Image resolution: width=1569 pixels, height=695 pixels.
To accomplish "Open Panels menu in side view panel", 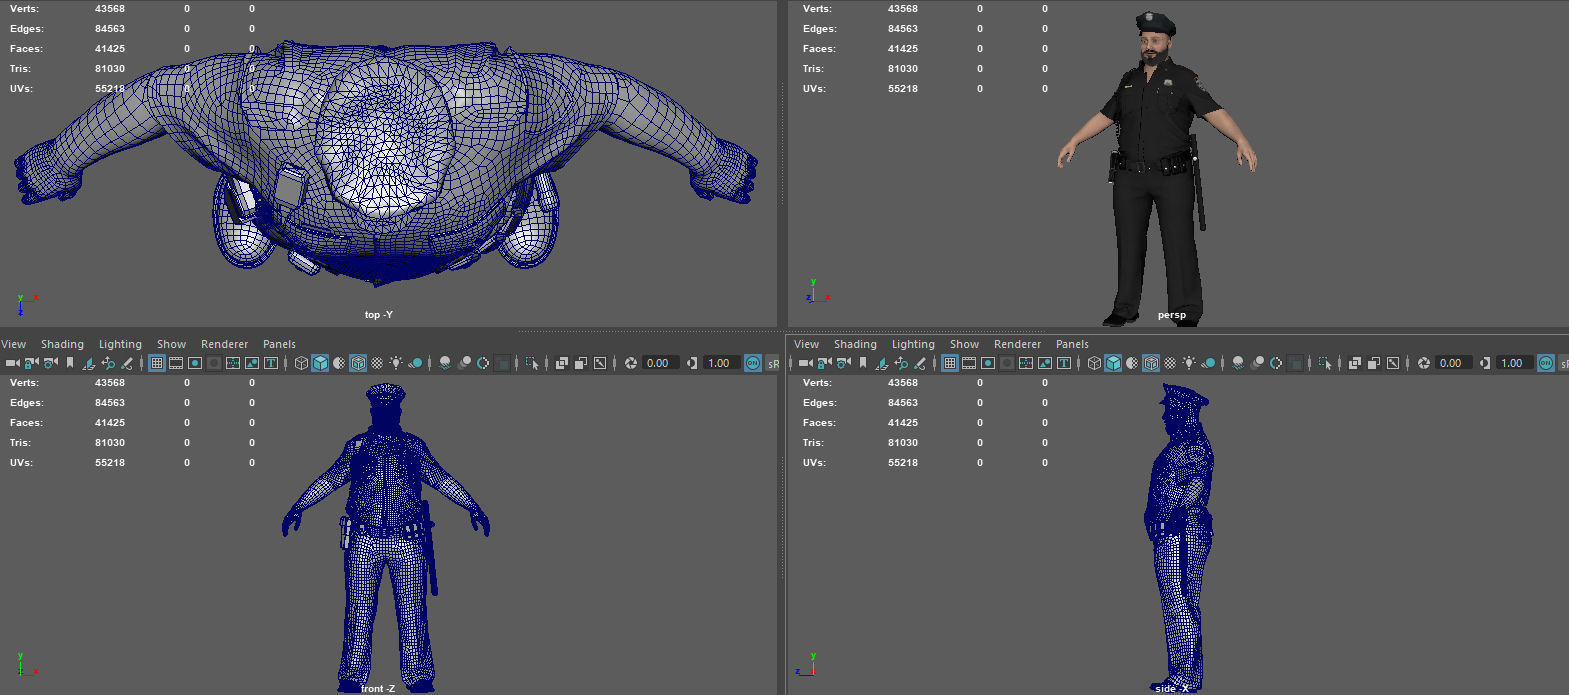I will click(1072, 344).
